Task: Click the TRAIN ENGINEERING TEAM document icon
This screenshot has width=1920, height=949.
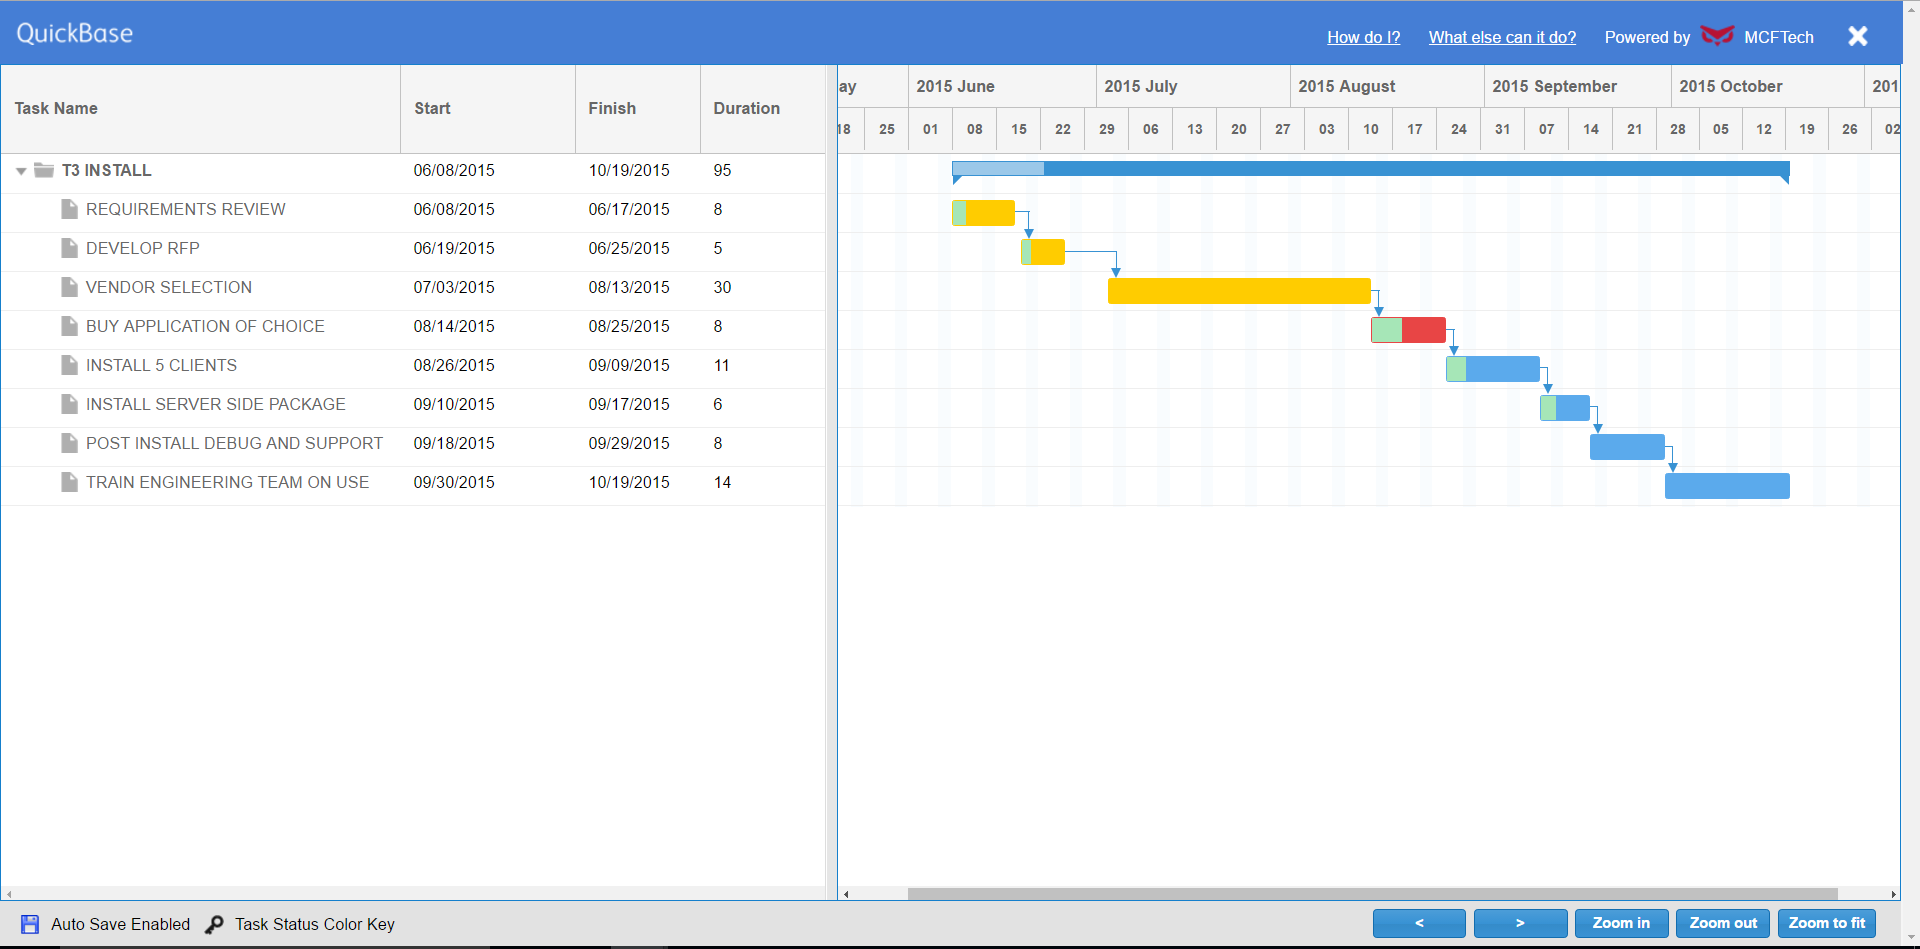Action: tap(69, 482)
